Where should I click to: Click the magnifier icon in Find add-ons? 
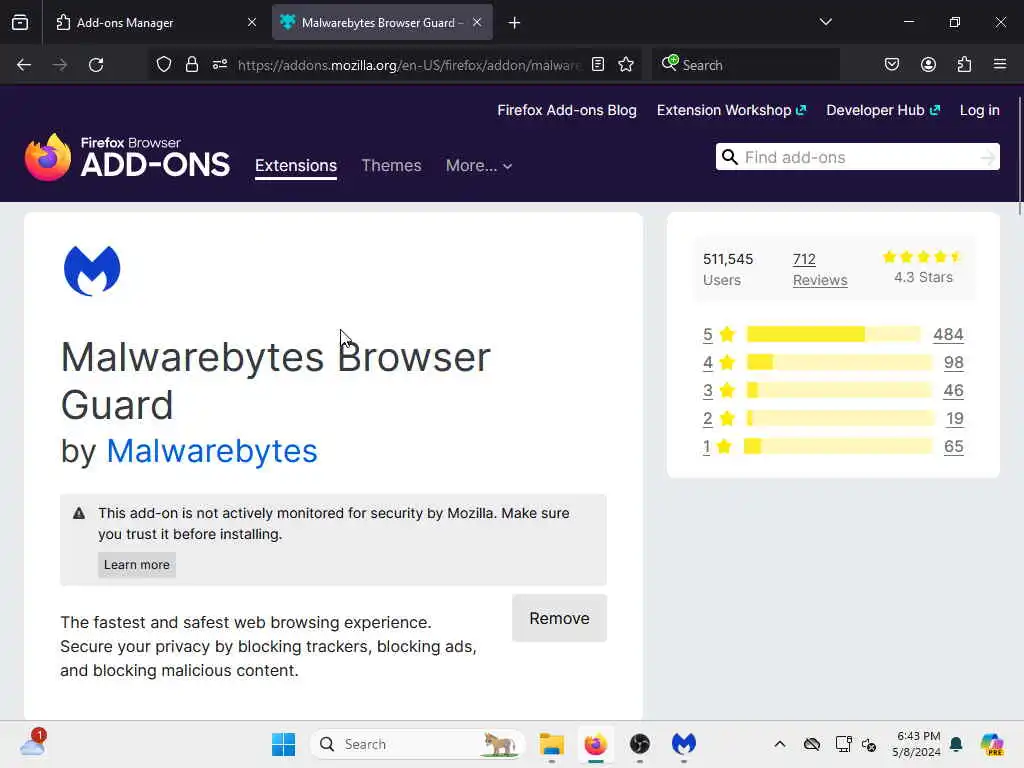[729, 157]
